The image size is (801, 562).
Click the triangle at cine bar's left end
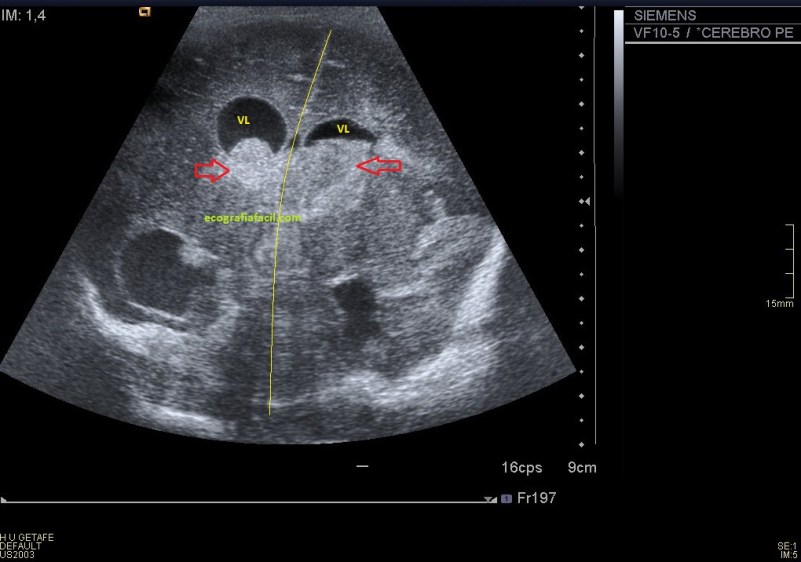pos(5,498)
